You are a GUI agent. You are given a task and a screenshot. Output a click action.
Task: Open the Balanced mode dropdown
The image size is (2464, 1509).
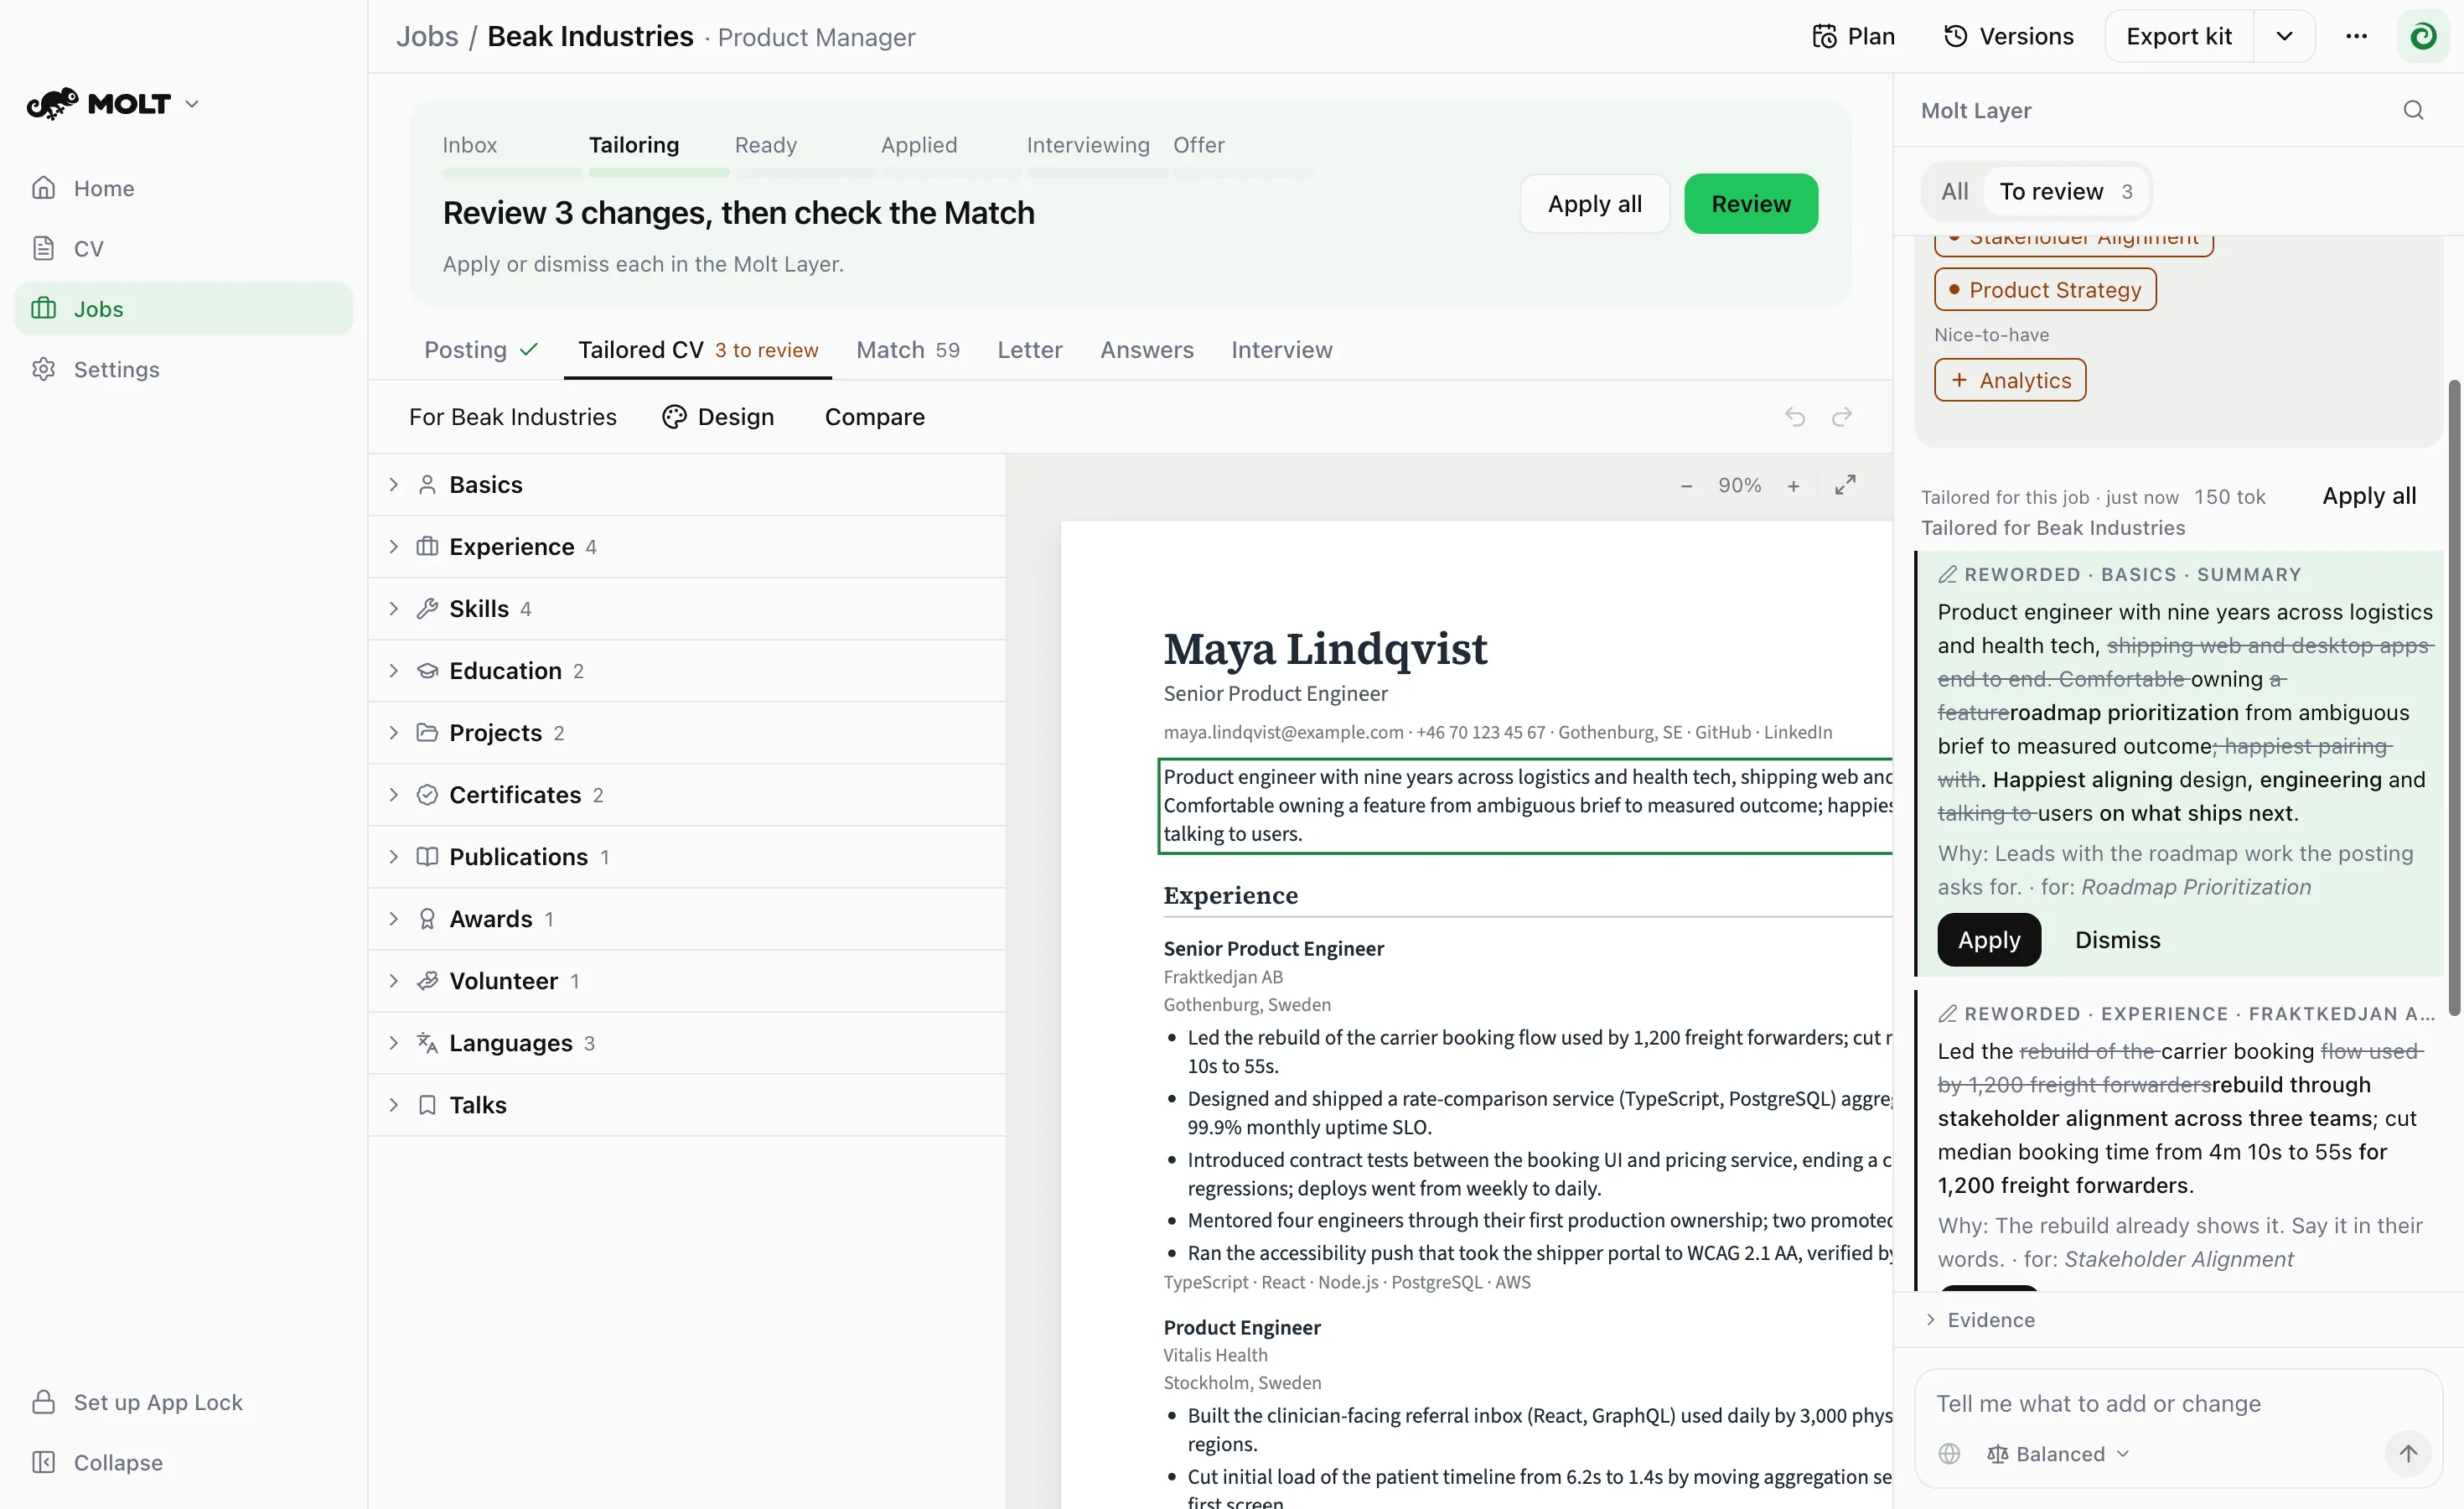[x=2058, y=1453]
